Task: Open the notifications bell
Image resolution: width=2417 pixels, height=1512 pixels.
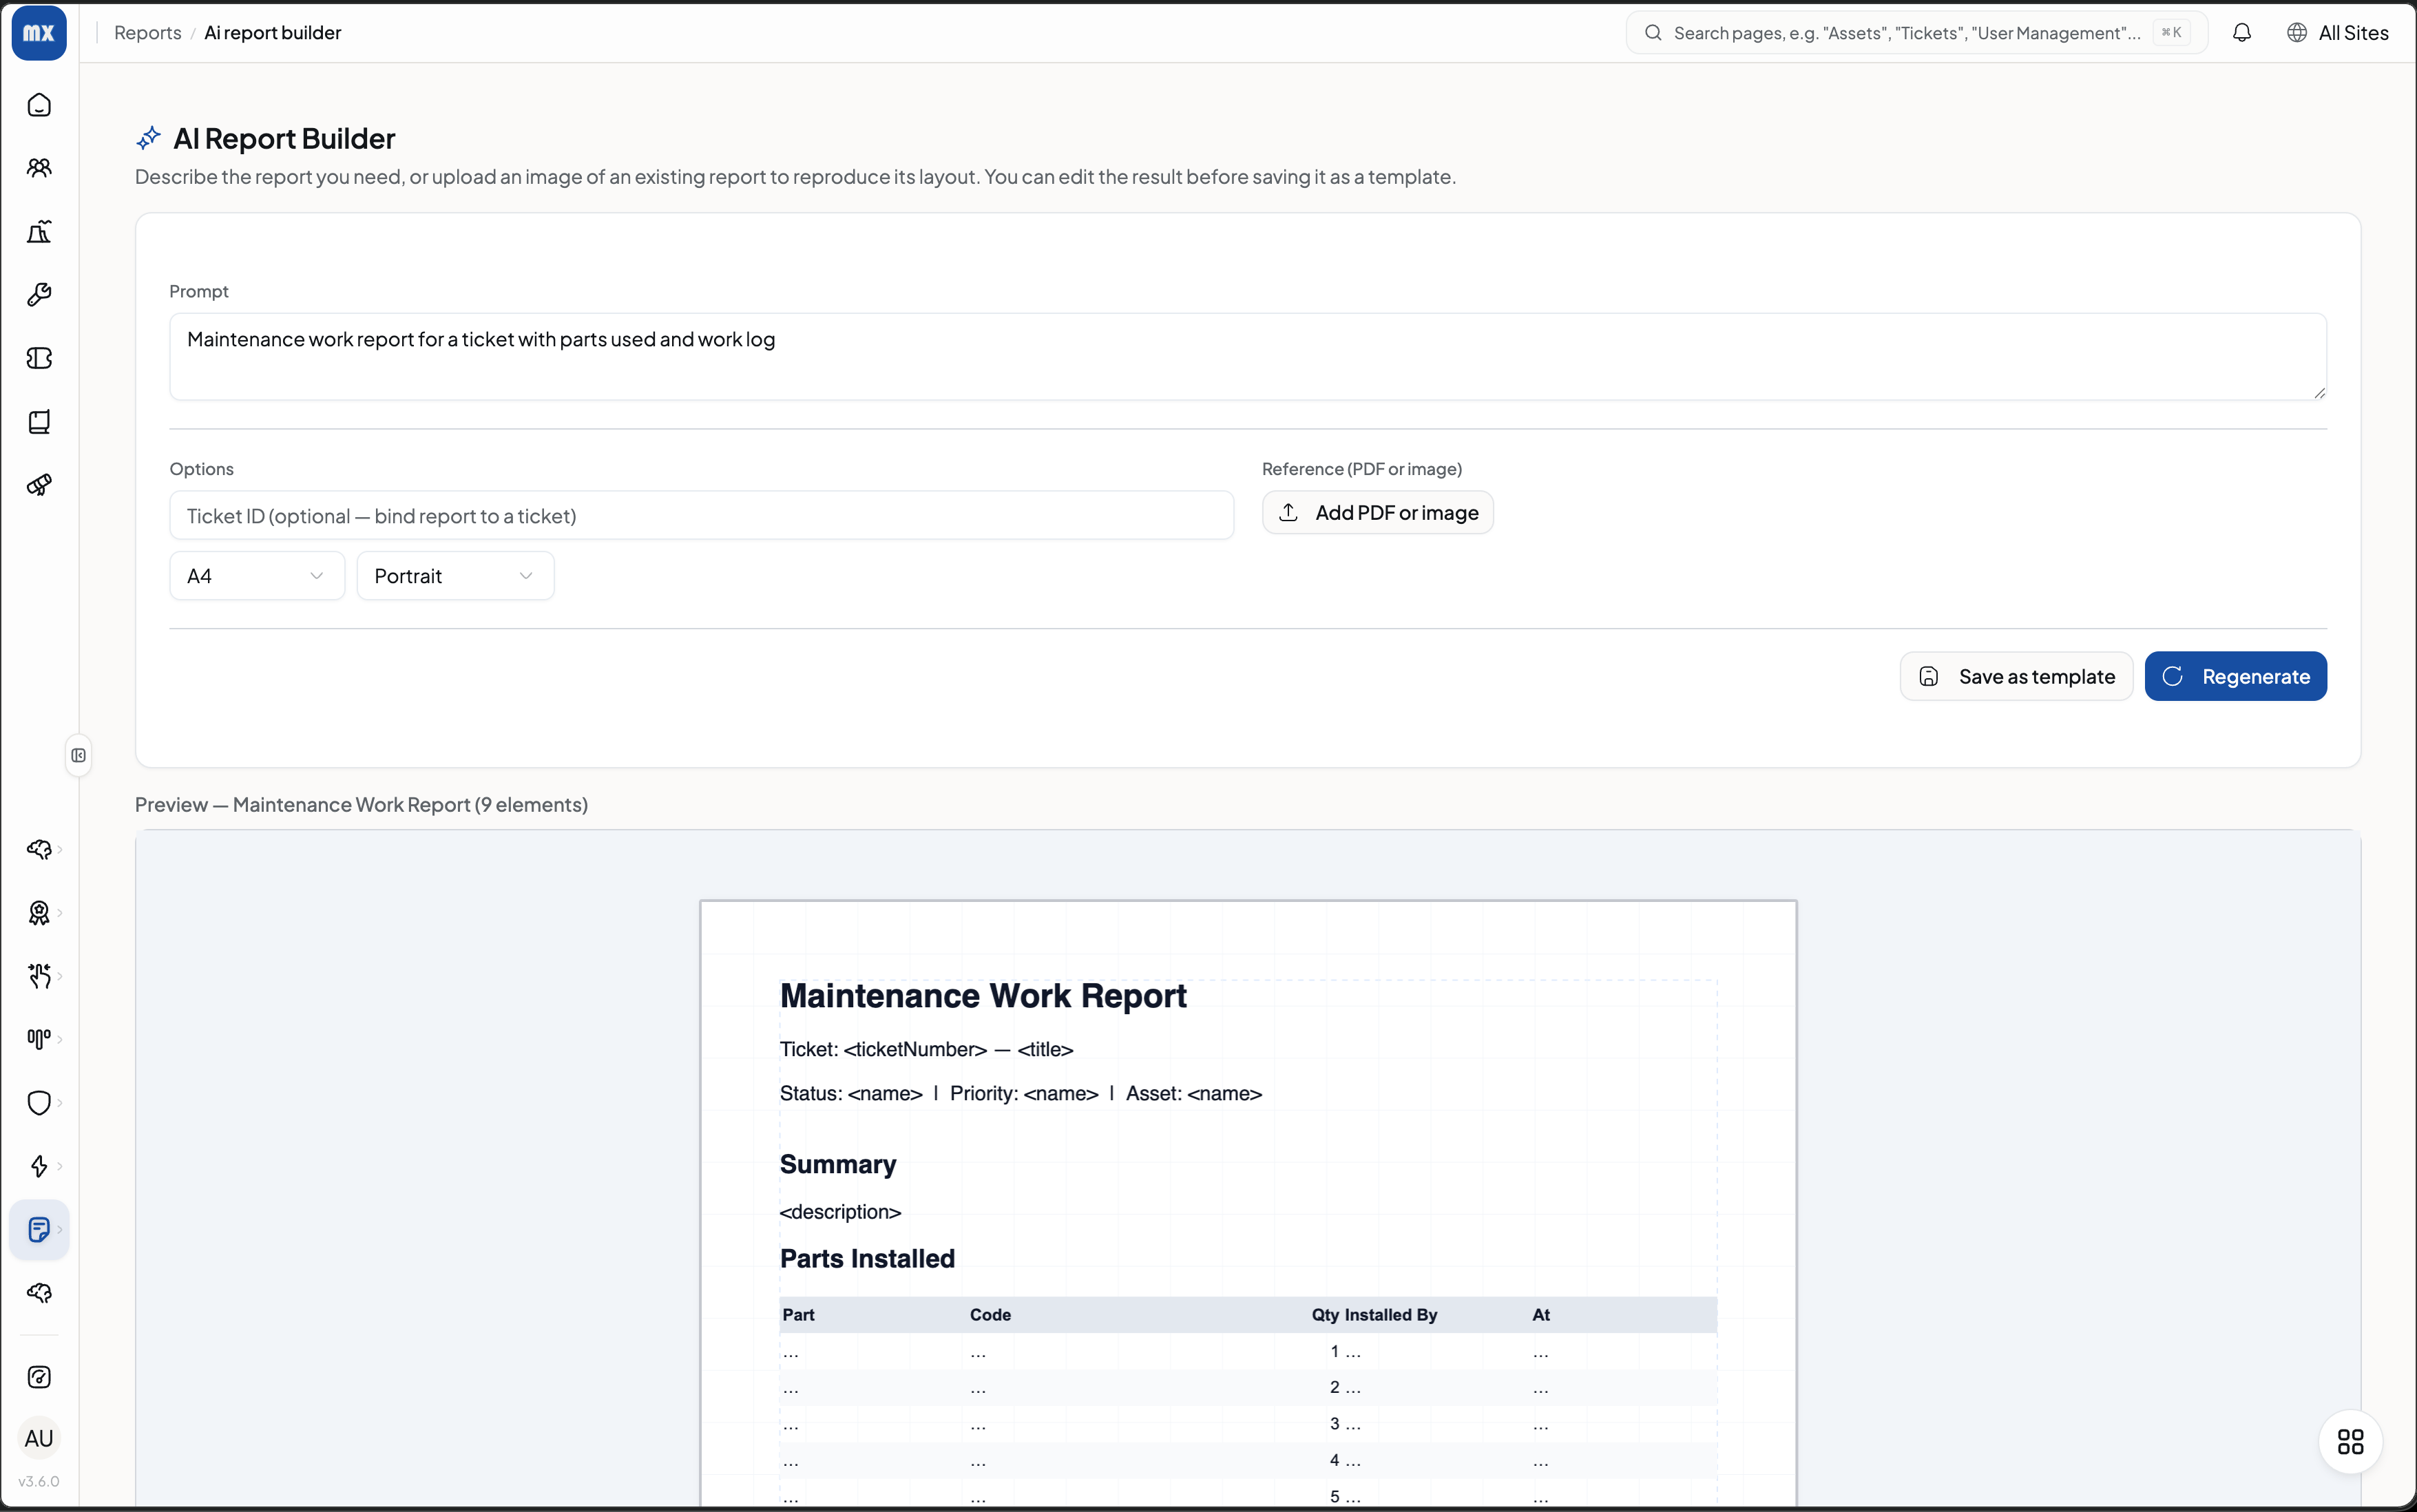Action: pyautogui.click(x=2242, y=33)
